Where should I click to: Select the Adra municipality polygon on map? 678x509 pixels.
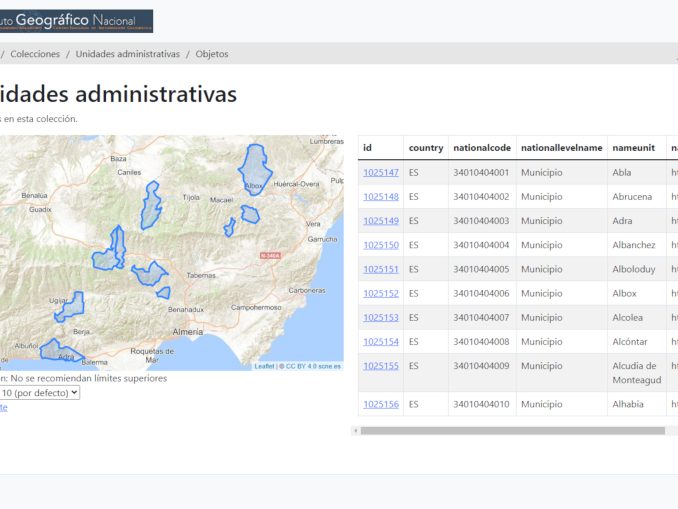56,349
